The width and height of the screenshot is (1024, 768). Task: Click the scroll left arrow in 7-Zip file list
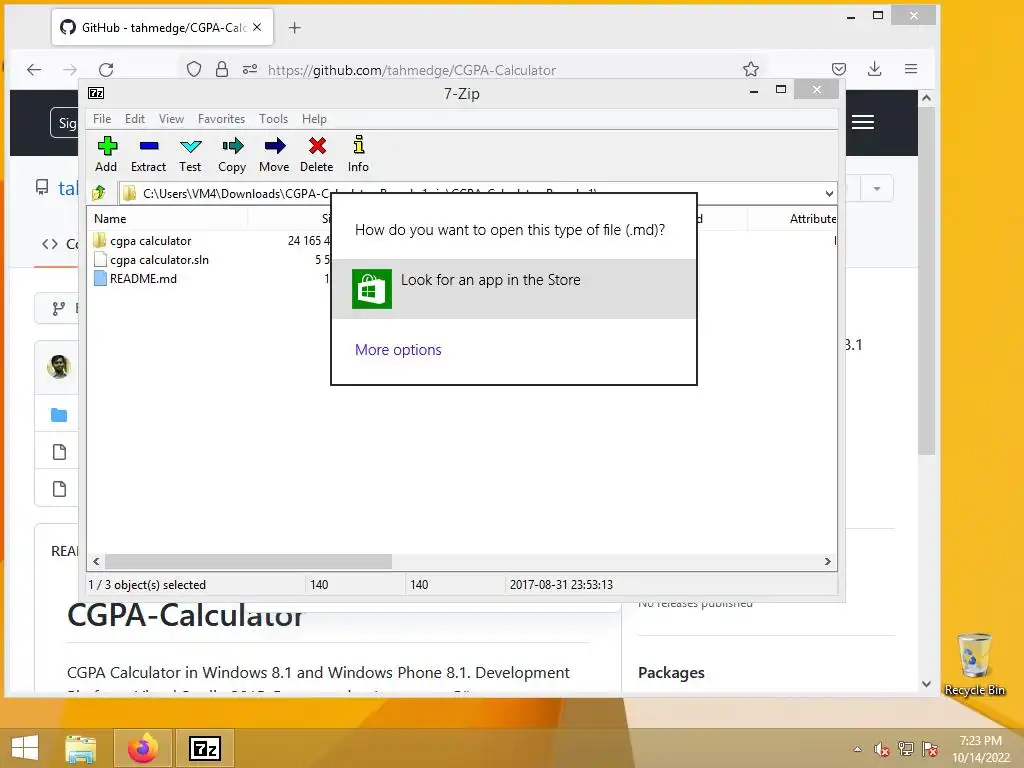coord(97,562)
